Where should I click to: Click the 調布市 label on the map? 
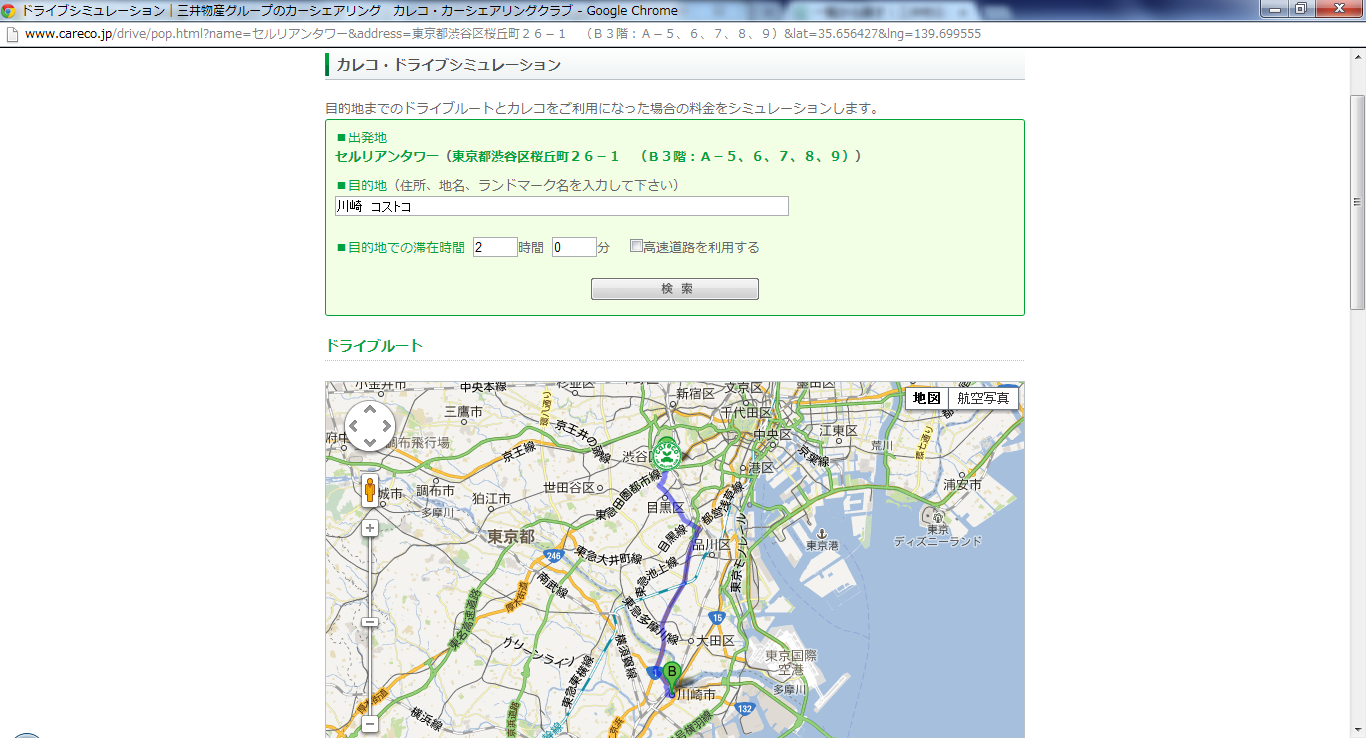coord(435,491)
